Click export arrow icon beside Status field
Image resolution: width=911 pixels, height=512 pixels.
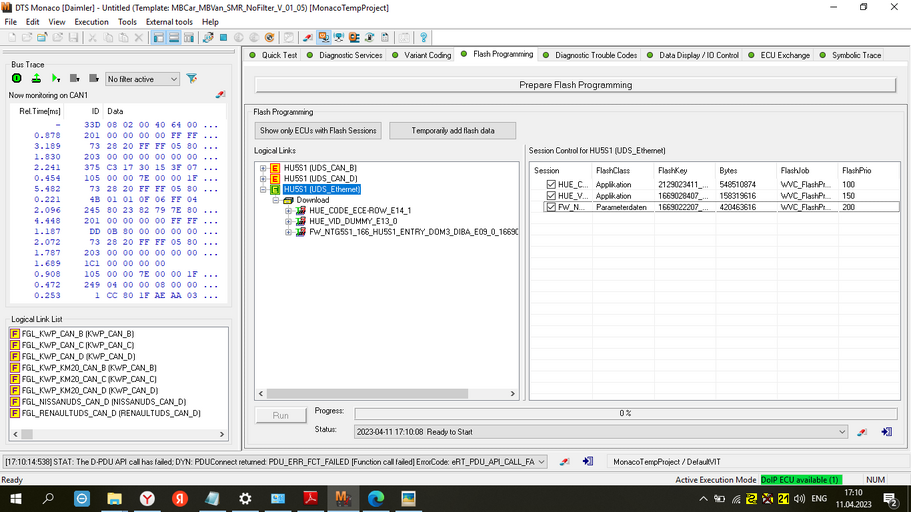887,432
